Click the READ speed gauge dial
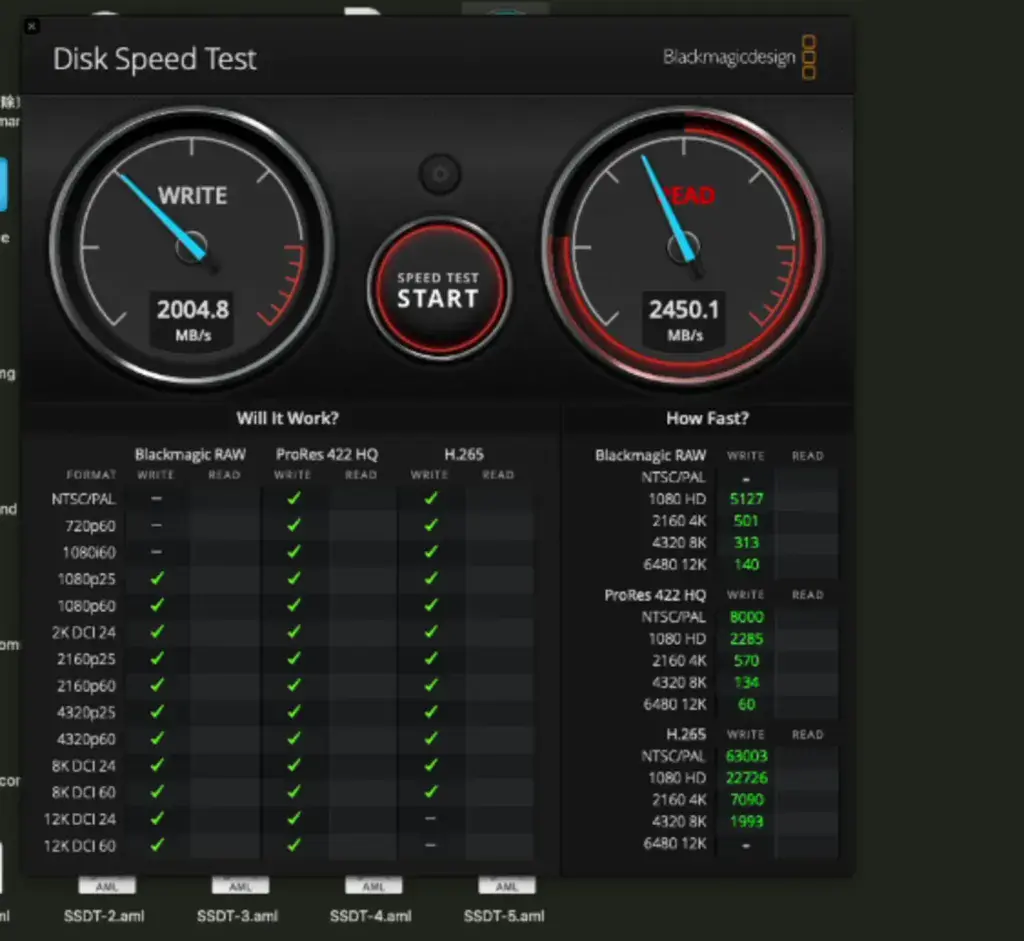1024x941 pixels. coord(684,247)
